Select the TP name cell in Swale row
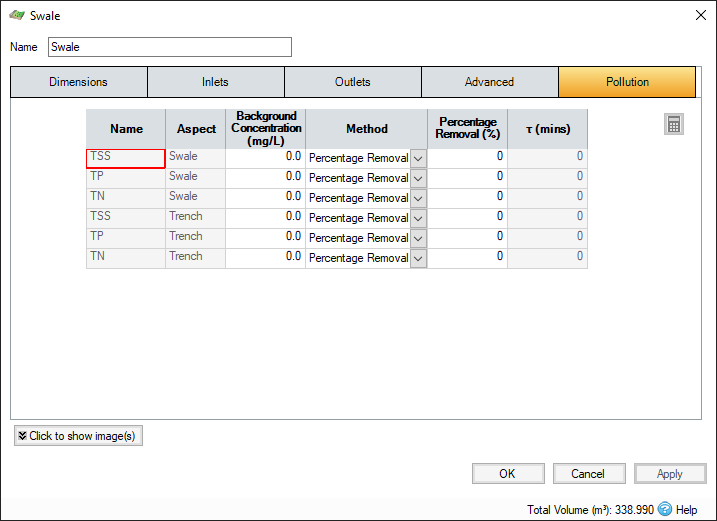Image resolution: width=717 pixels, height=521 pixels. tap(126, 178)
